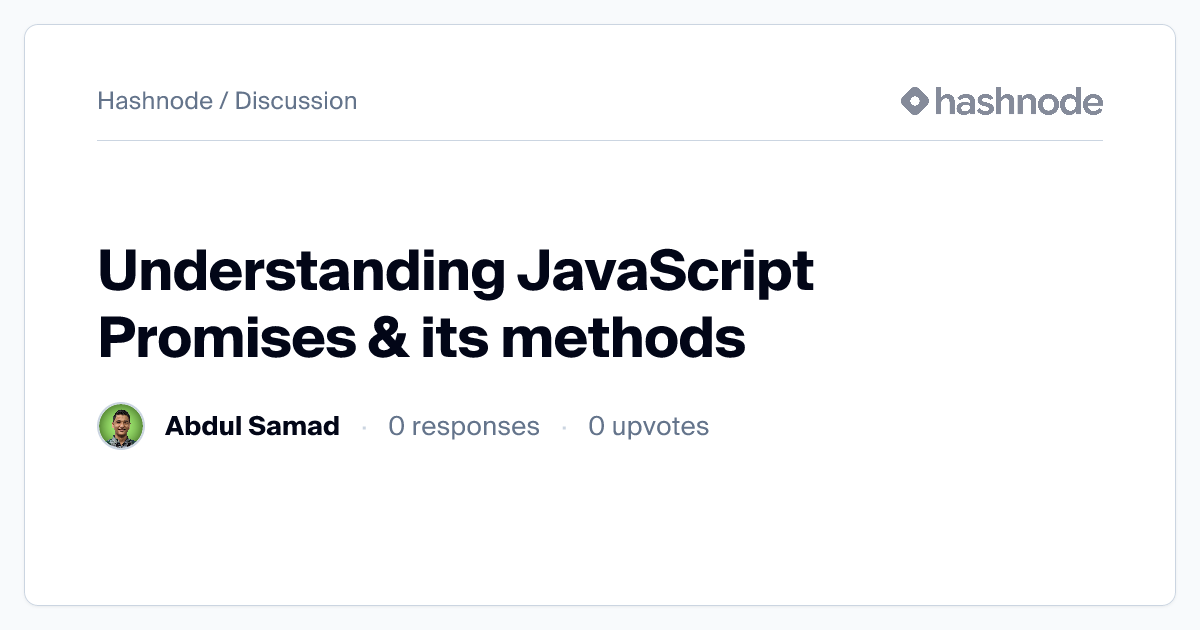
Task: Select "Discussion" in the breadcrumb
Action: pos(296,101)
